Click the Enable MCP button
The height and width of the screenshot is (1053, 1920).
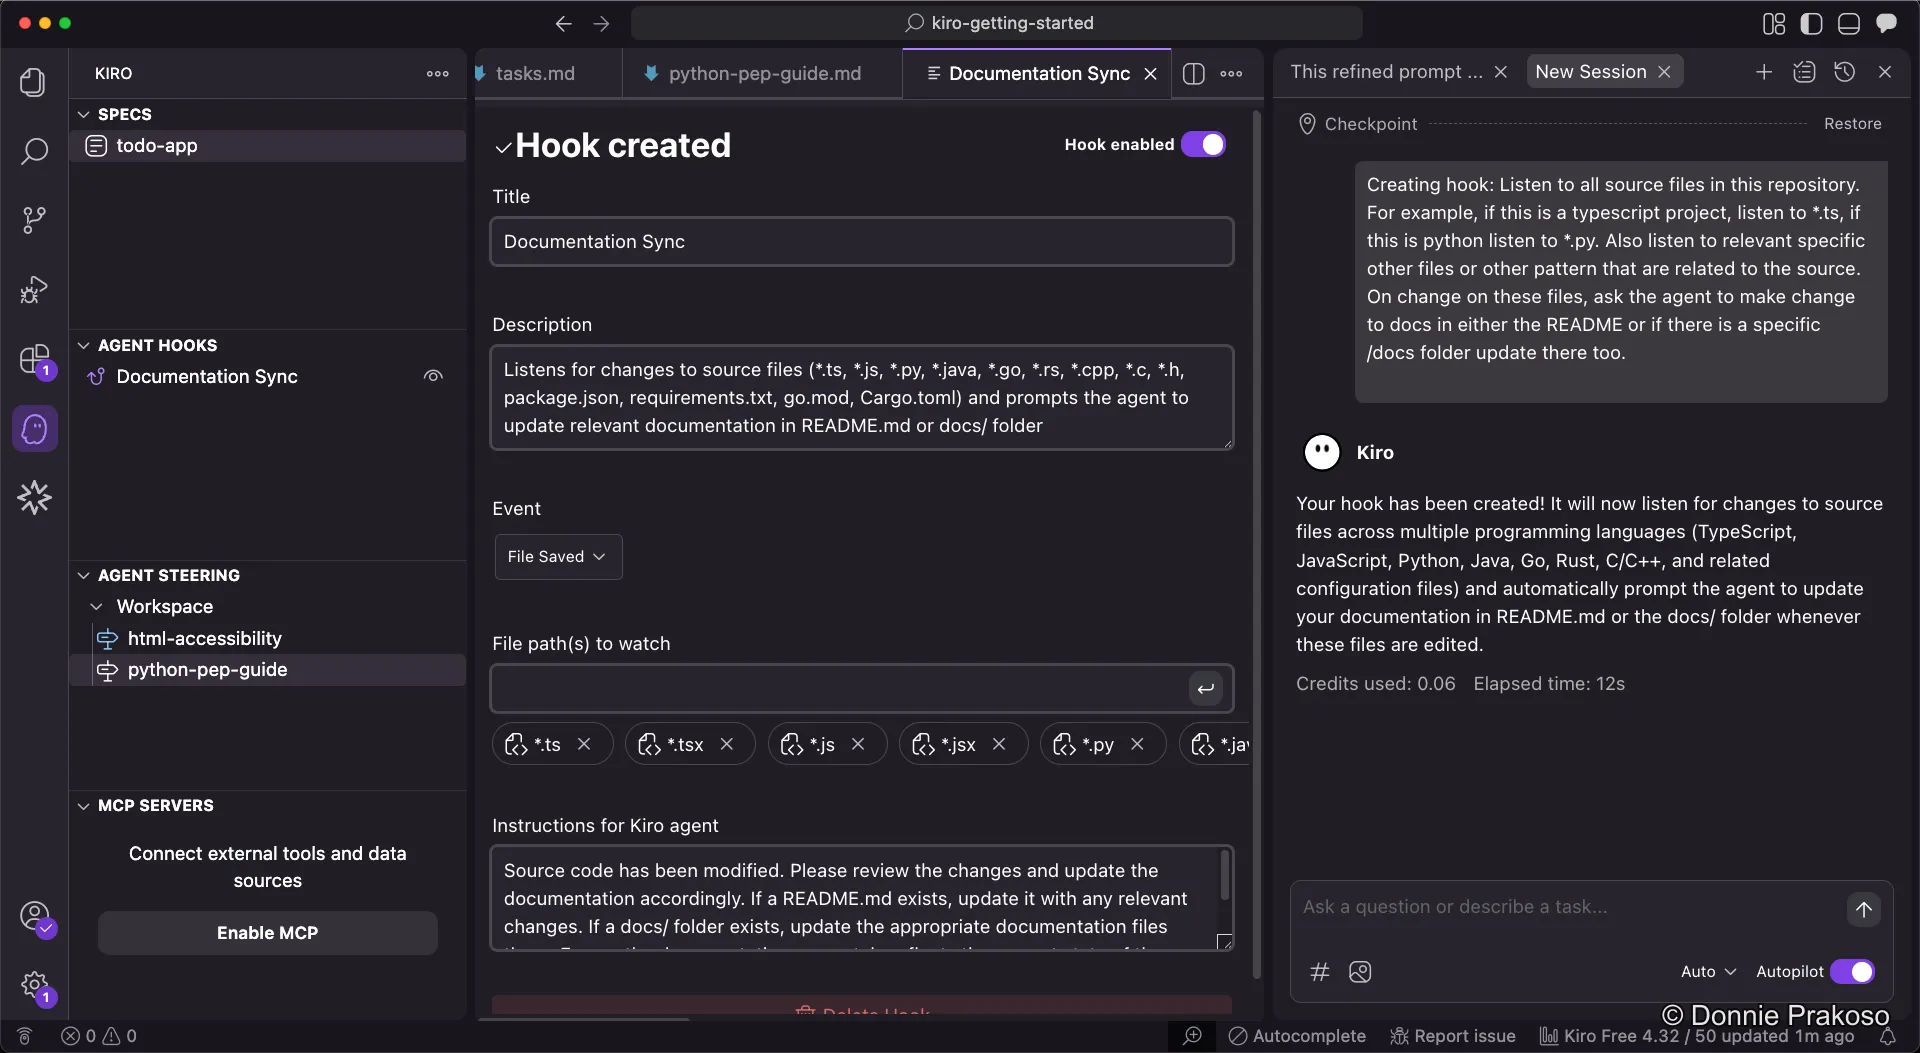point(266,932)
